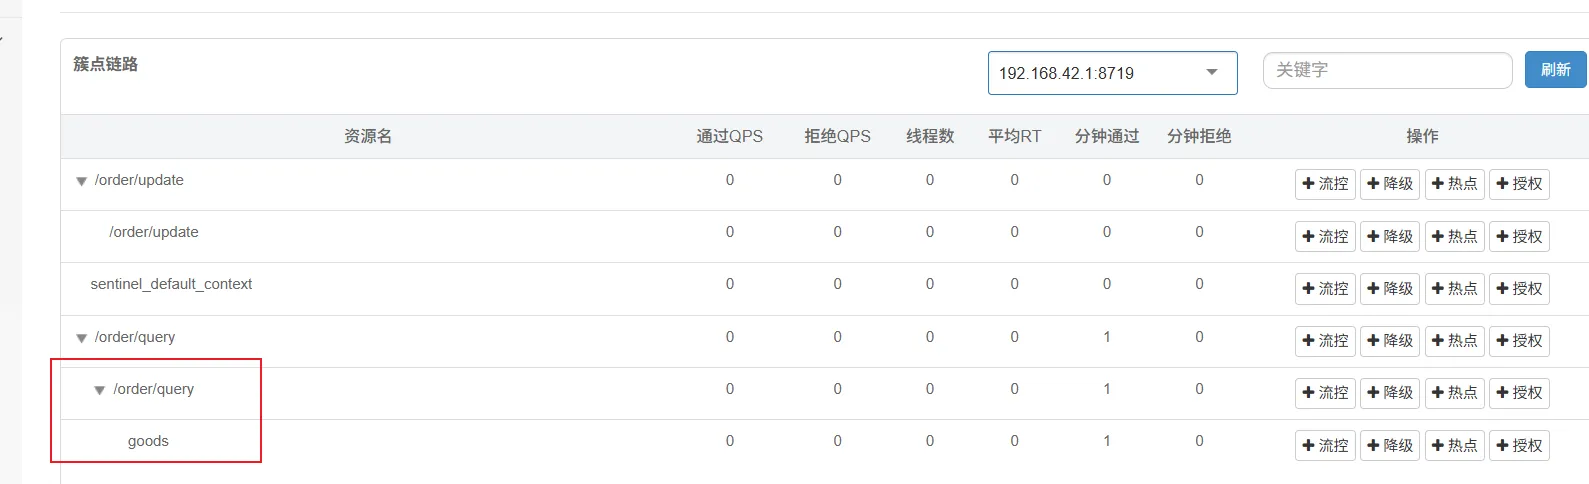
Task: Open the machine address dropdown 192.168.42.1:8719
Action: [x=1112, y=73]
